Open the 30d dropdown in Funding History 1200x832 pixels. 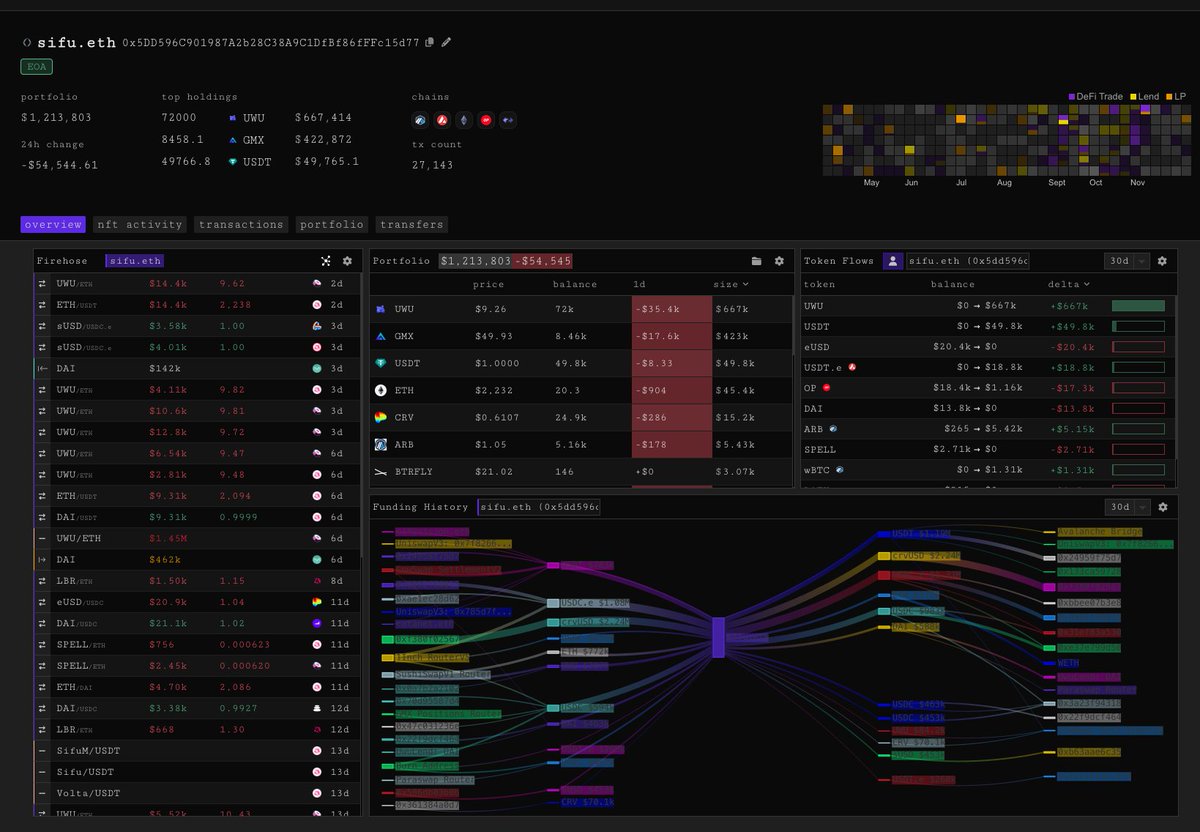coord(1126,507)
